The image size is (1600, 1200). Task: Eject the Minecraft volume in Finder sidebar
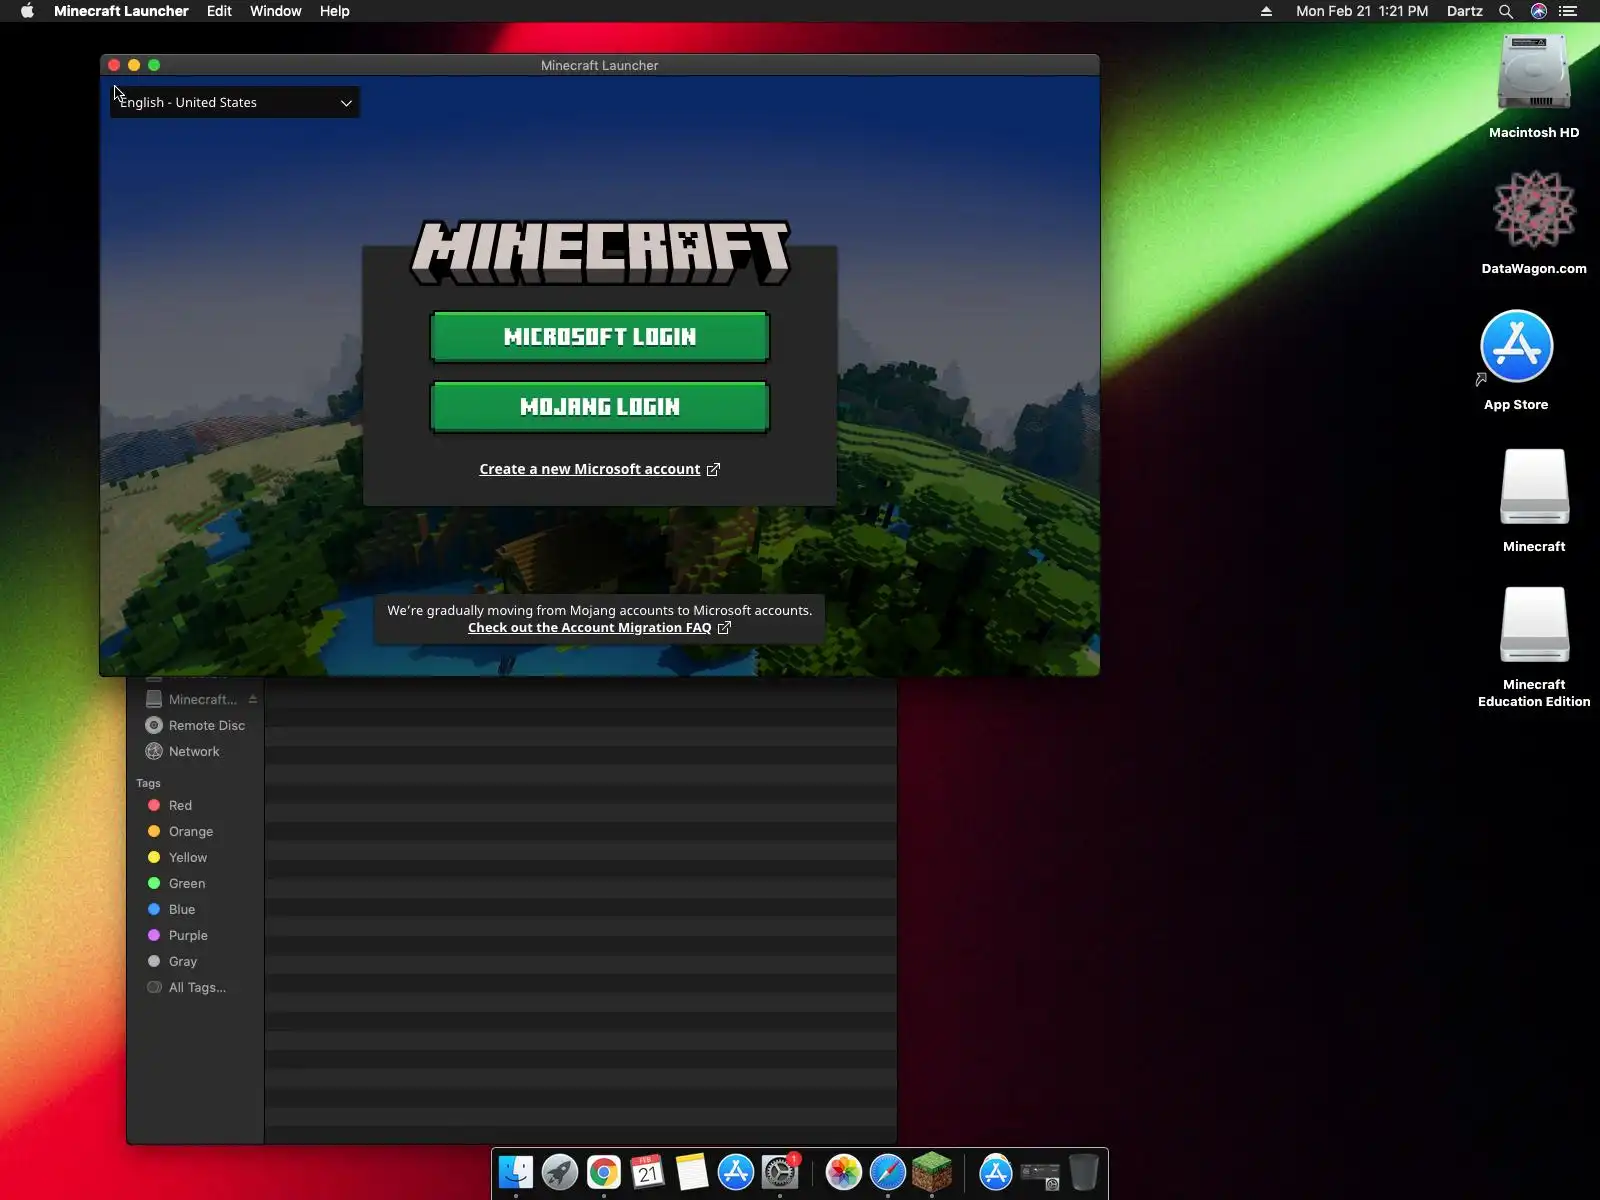coord(253,699)
